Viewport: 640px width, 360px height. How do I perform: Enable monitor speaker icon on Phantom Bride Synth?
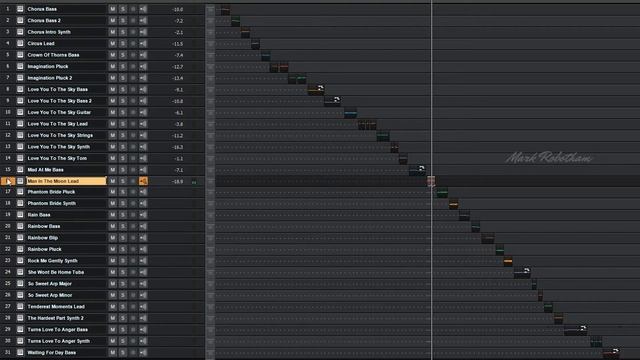[143, 203]
